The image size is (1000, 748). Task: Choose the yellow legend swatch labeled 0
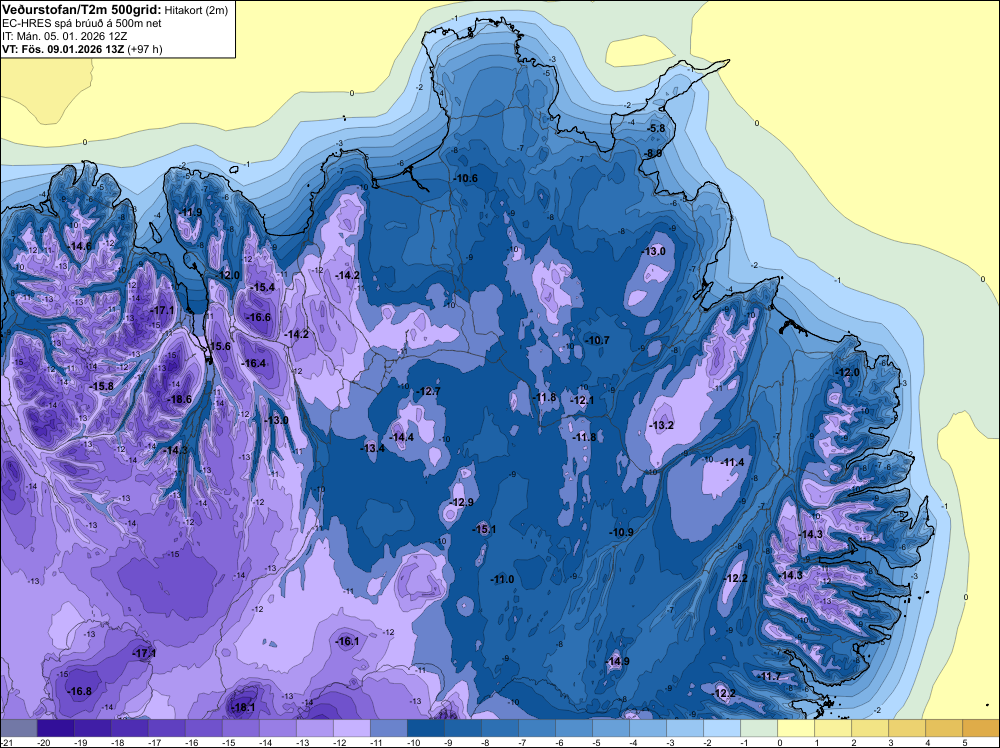(795, 728)
